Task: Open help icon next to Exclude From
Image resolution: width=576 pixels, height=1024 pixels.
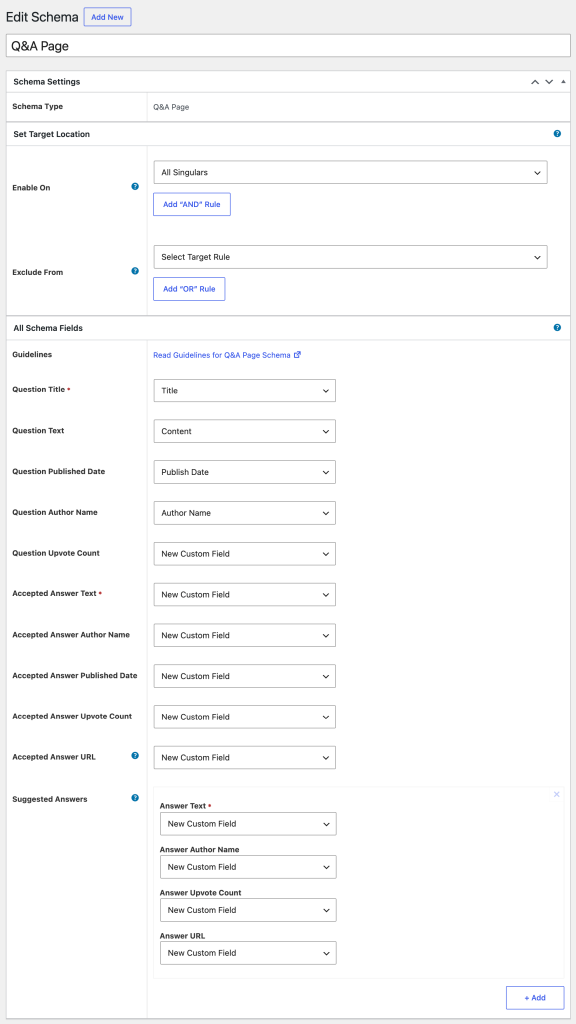Action: pos(135,270)
